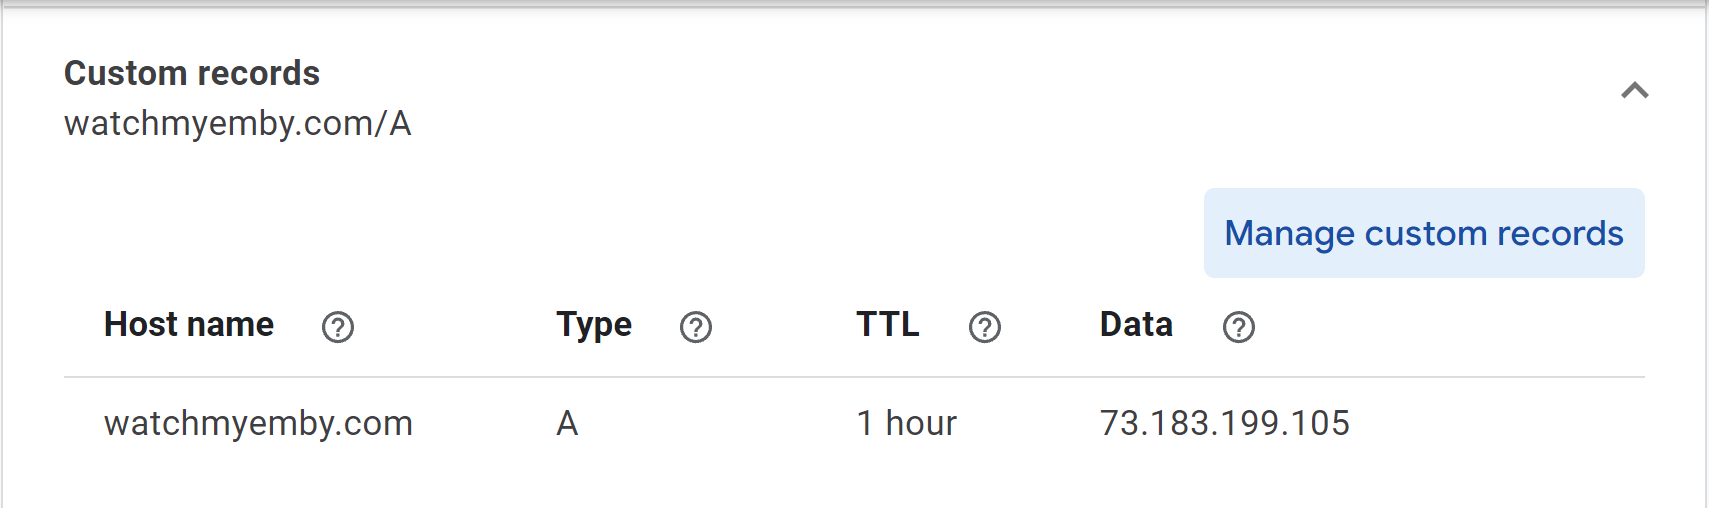Click the Custom records heading
The image size is (1709, 508).
point(192,73)
